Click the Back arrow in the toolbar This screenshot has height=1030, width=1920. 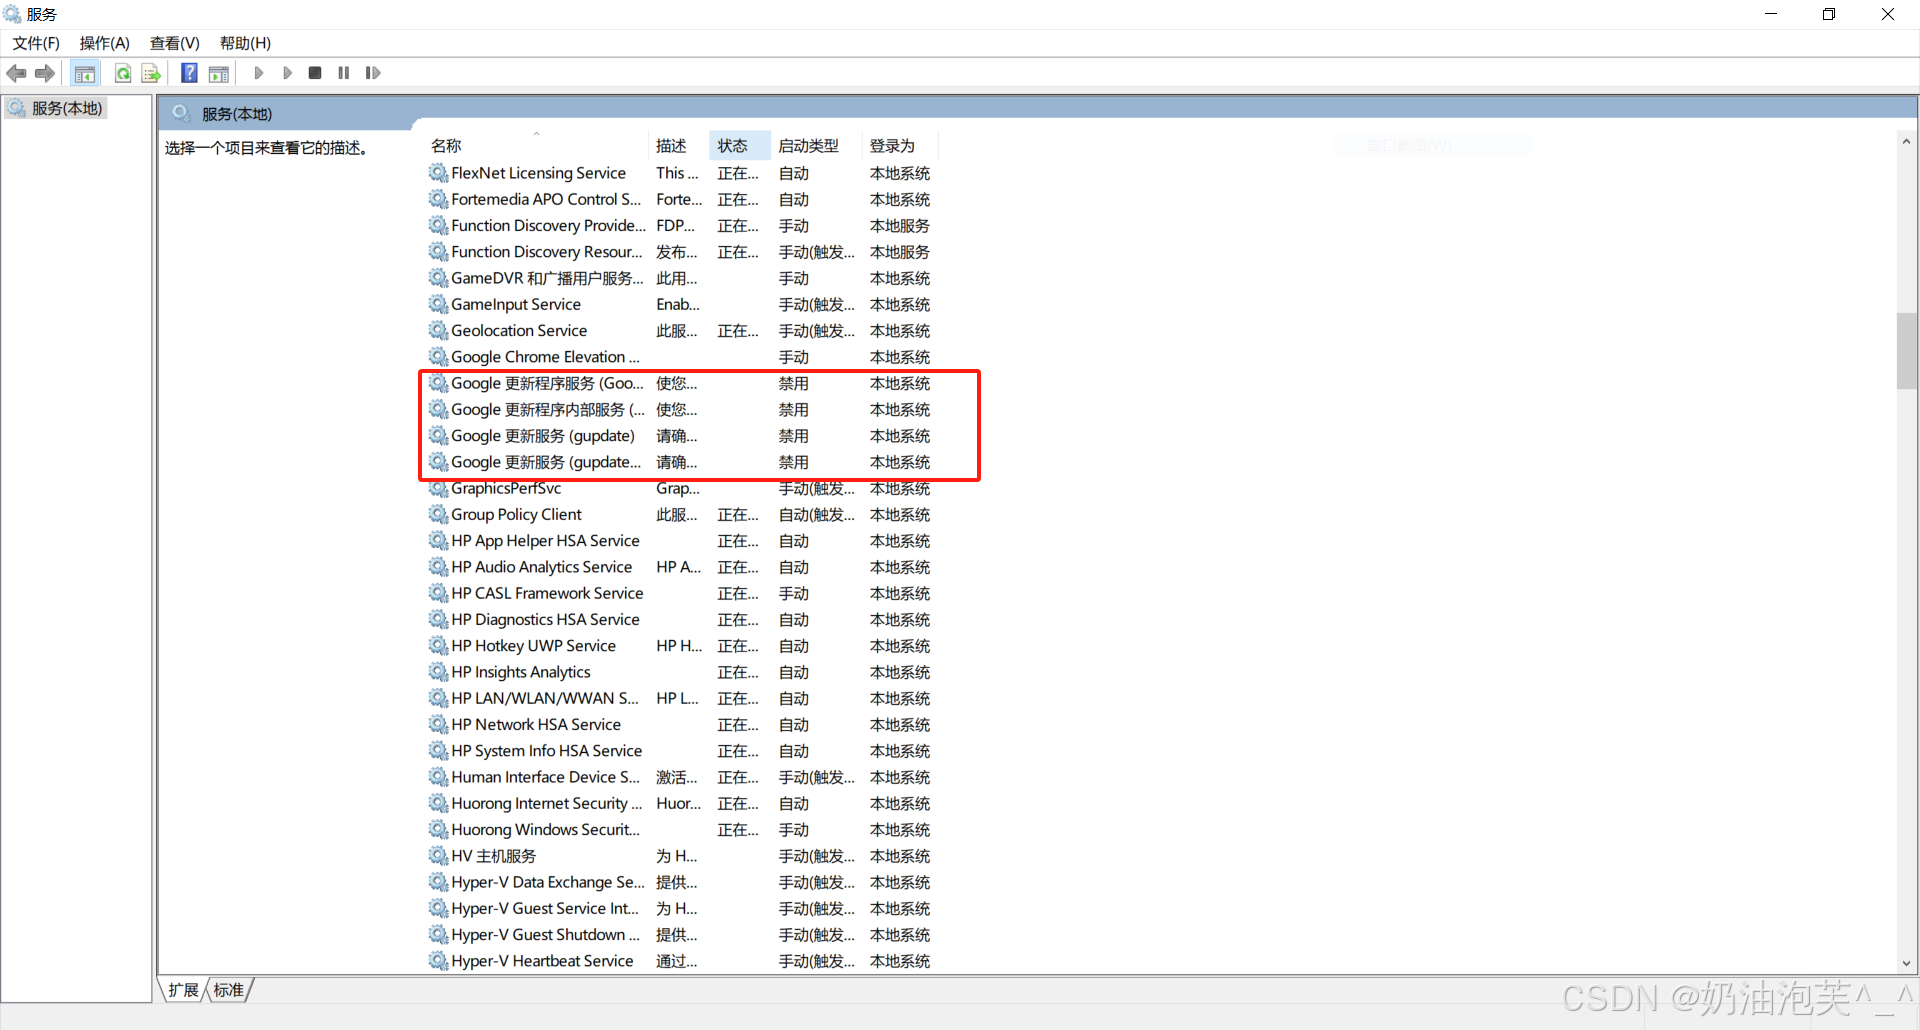tap(16, 73)
